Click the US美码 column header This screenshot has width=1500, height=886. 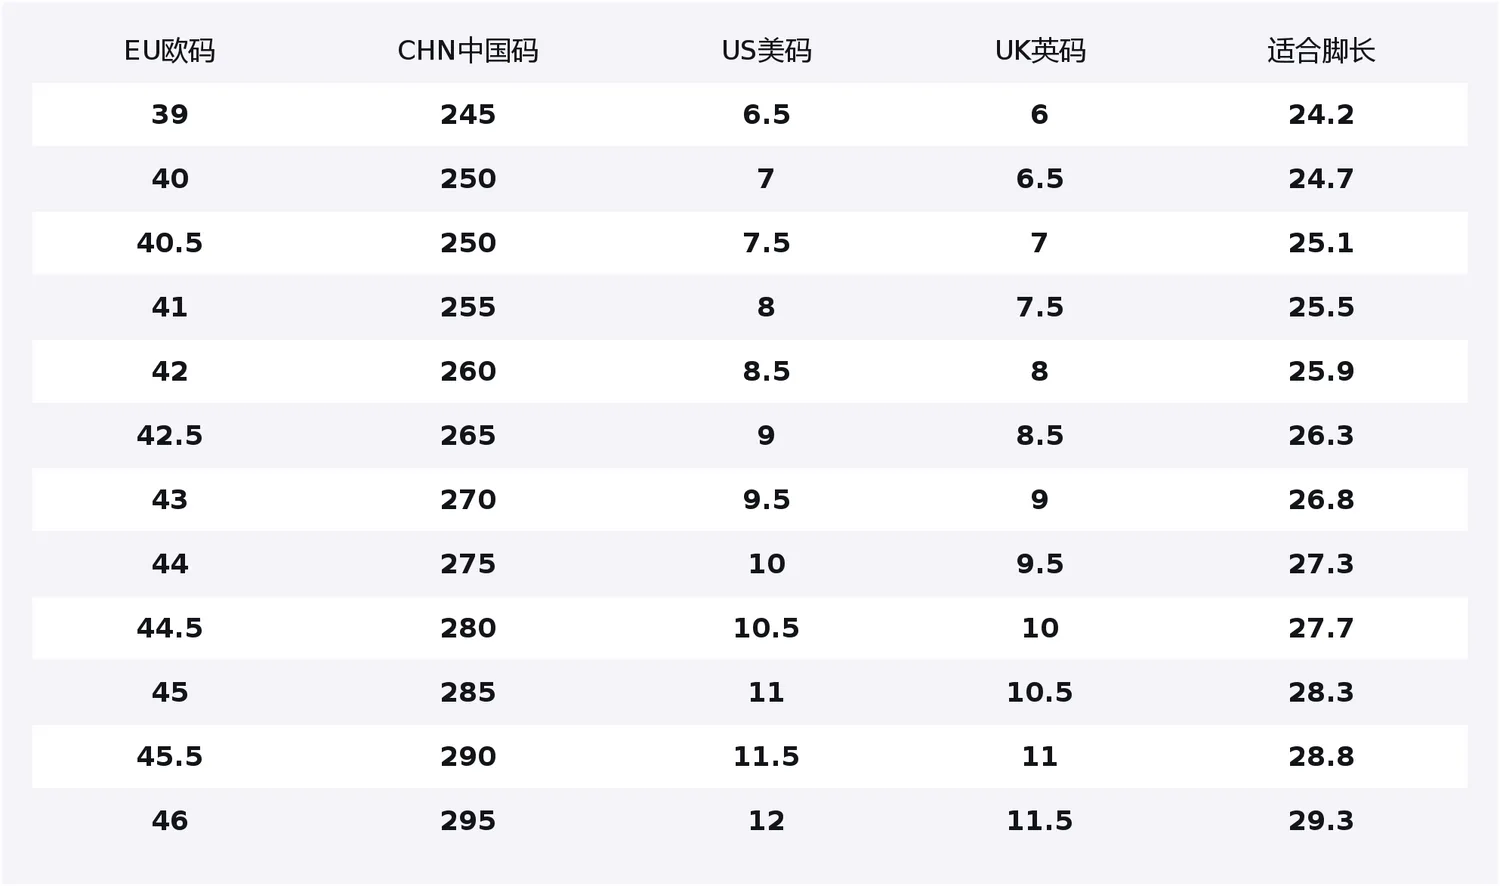click(766, 51)
